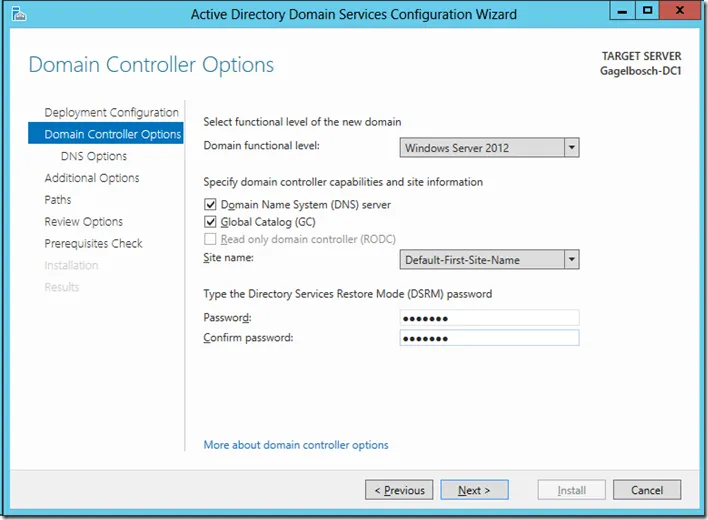Go back with the Previous button

400,490
